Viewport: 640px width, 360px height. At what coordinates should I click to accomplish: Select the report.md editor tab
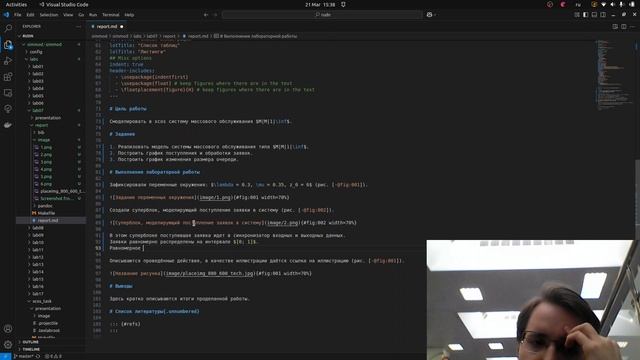[x=107, y=27]
